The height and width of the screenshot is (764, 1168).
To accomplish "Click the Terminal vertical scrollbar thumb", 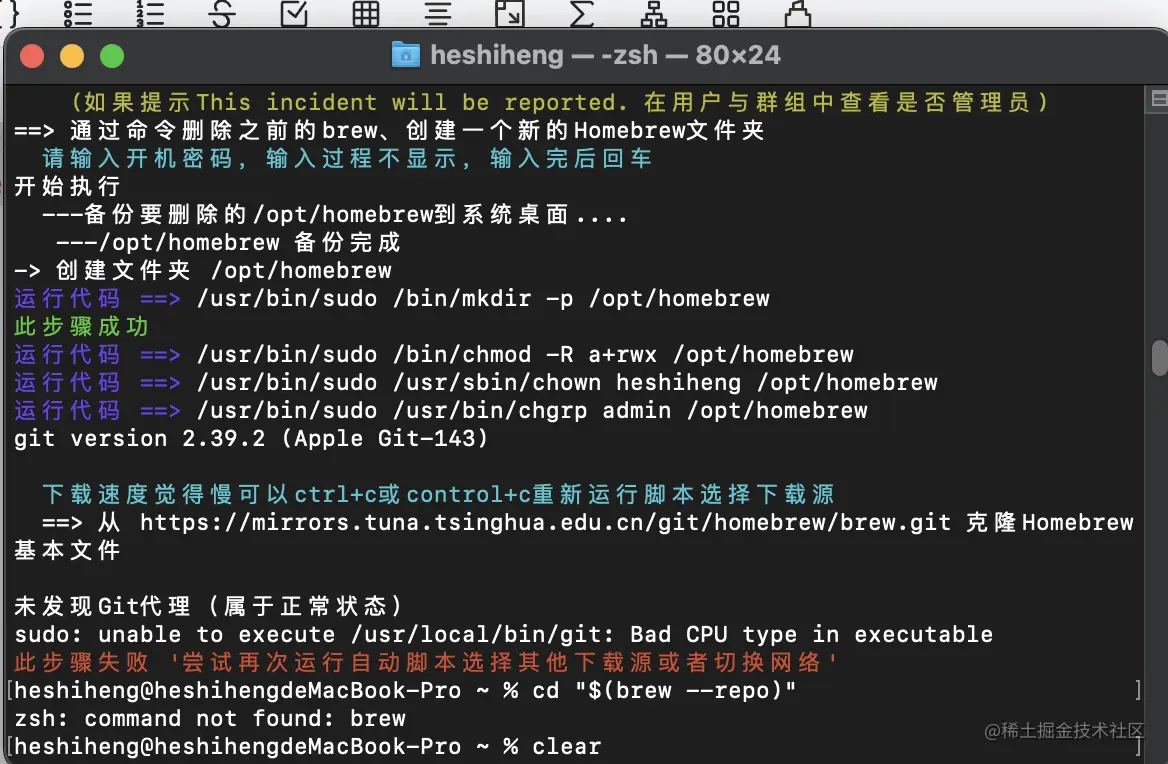I will click(x=1159, y=357).
